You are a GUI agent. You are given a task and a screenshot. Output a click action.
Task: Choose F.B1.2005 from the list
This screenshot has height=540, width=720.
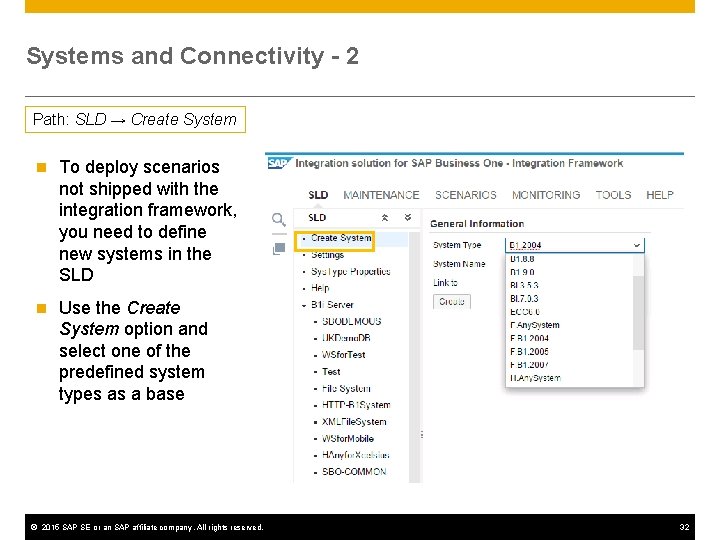pyautogui.click(x=529, y=352)
